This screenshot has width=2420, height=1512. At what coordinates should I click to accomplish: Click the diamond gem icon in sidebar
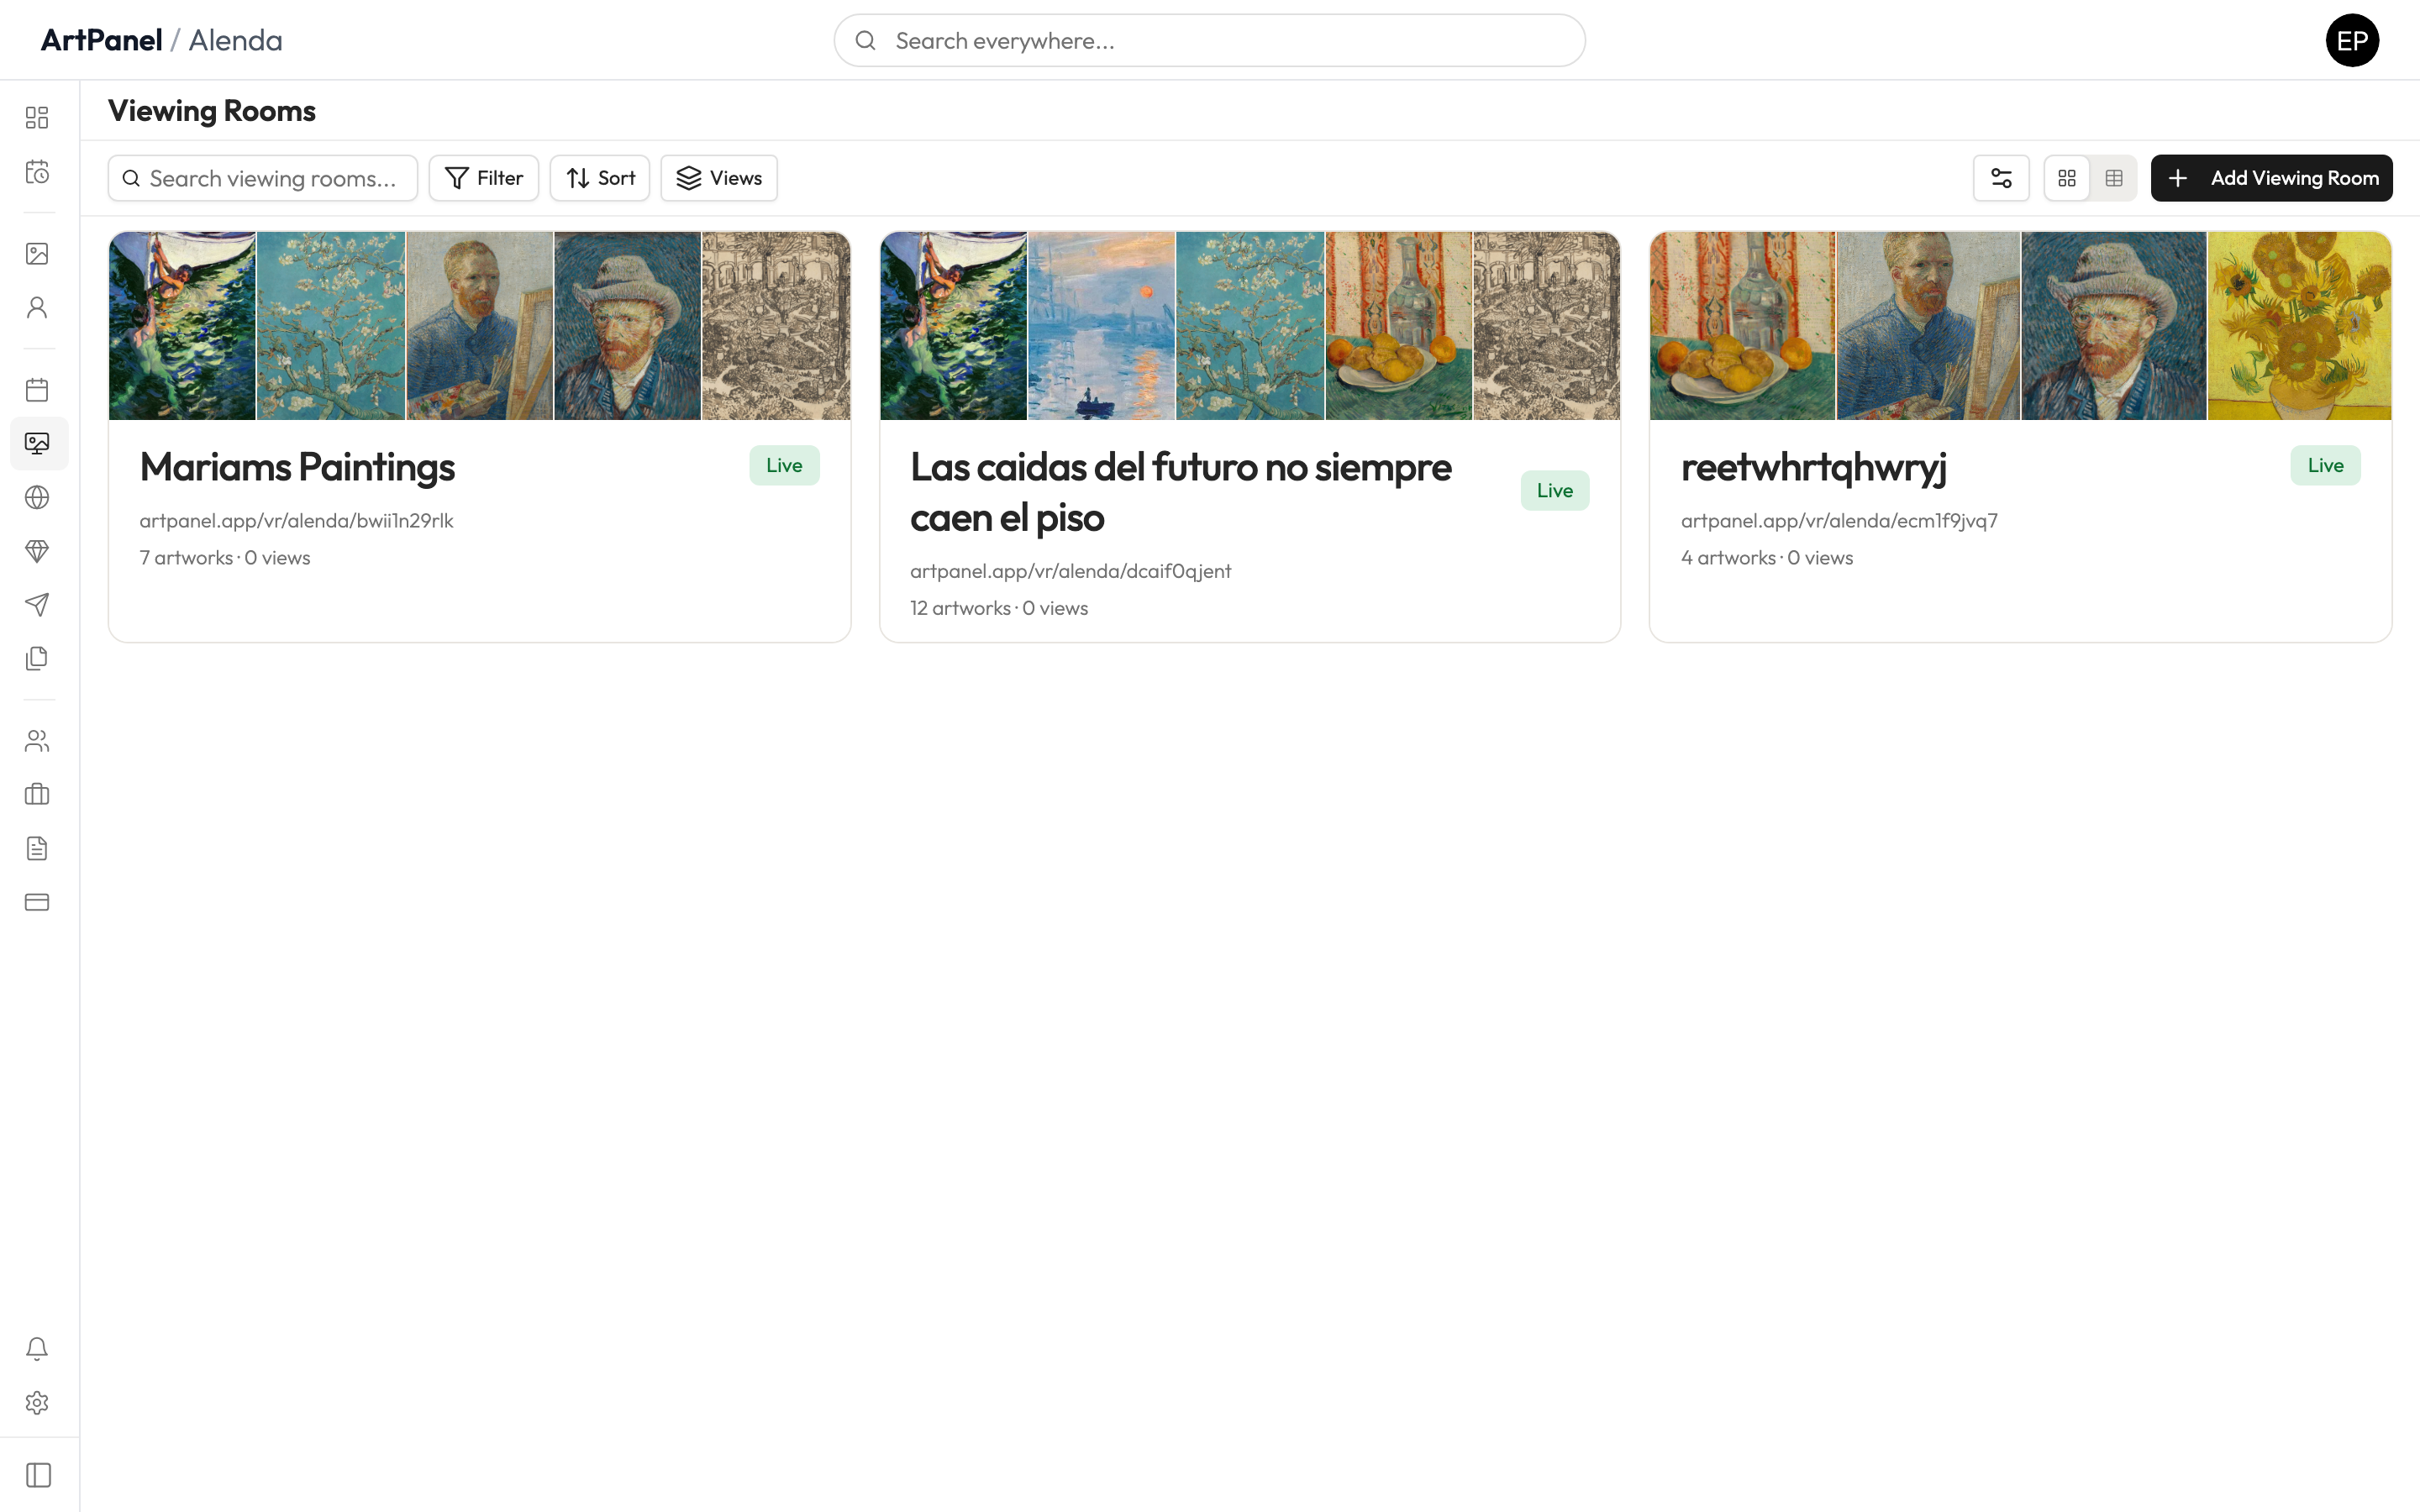click(x=37, y=551)
